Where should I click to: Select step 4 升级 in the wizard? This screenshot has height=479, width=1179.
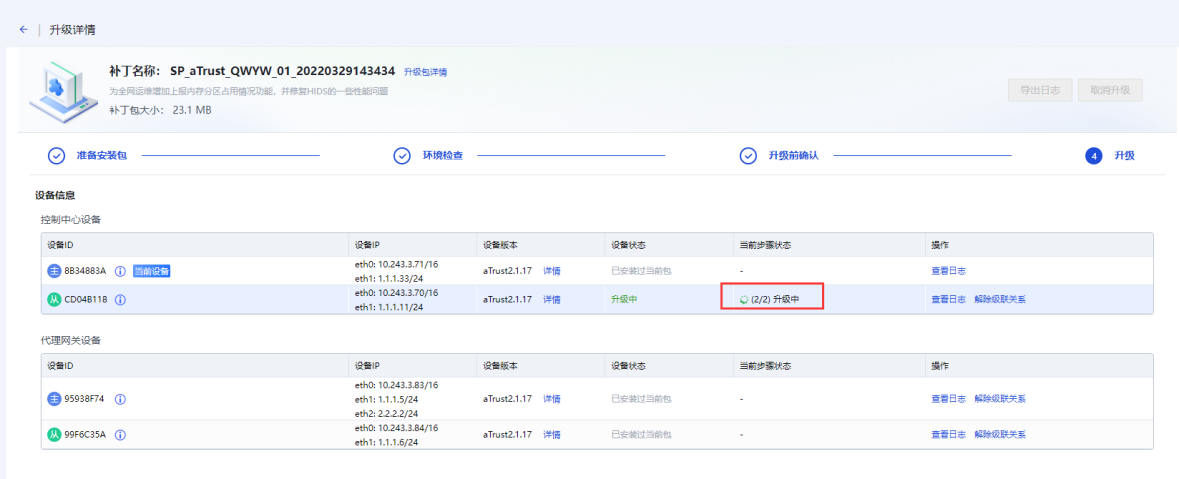tap(1094, 156)
